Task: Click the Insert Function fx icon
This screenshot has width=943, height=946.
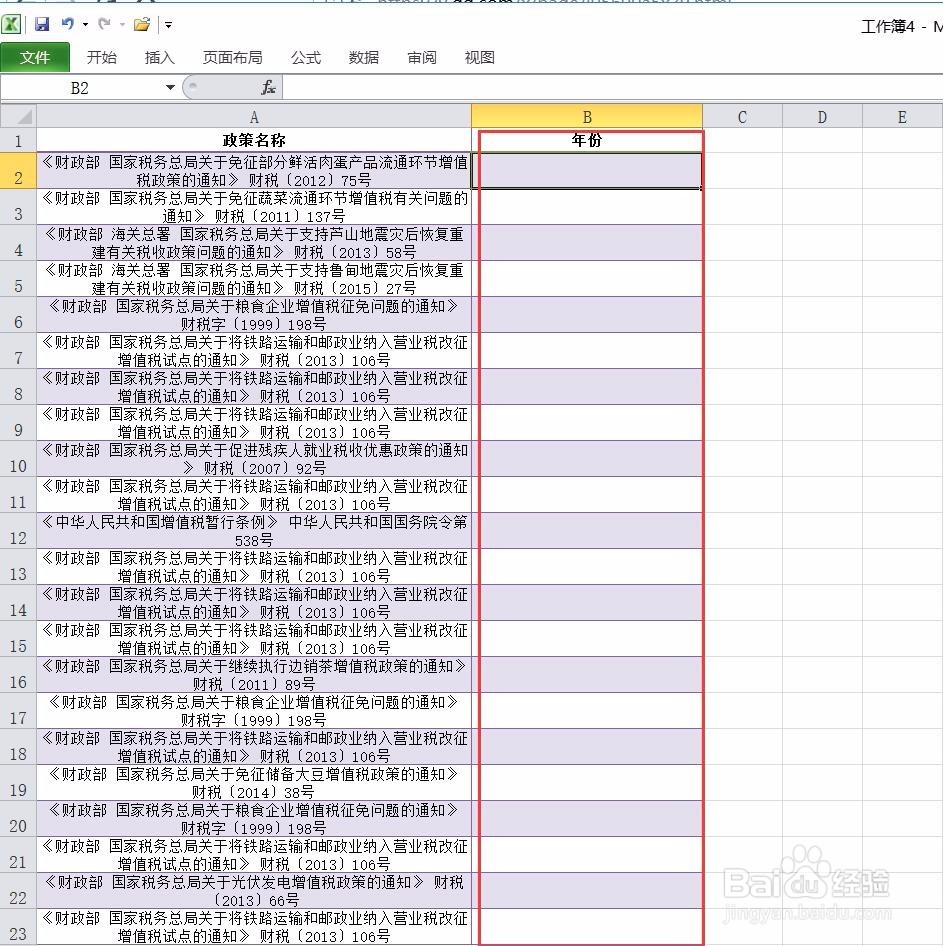Action: tap(267, 87)
